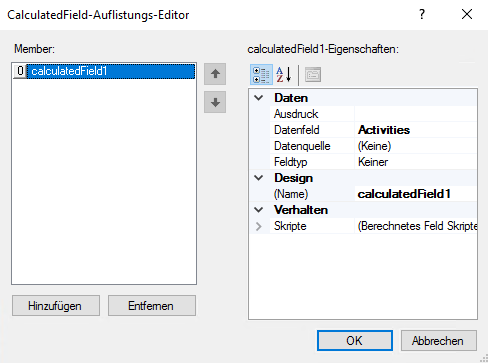The width and height of the screenshot is (488, 363).
Task: Select the Datenfeld value Activities
Action: tap(415, 130)
